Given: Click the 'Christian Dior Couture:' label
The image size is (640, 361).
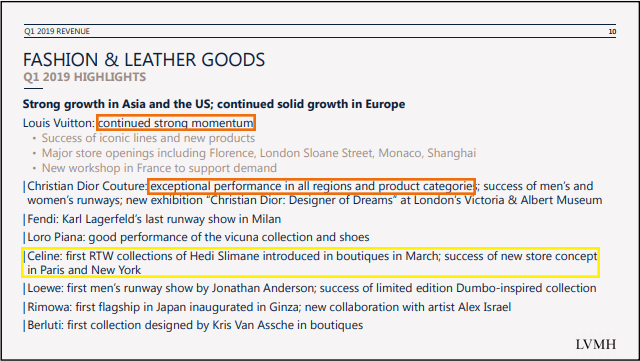Looking at the screenshot, I should click(87, 186).
